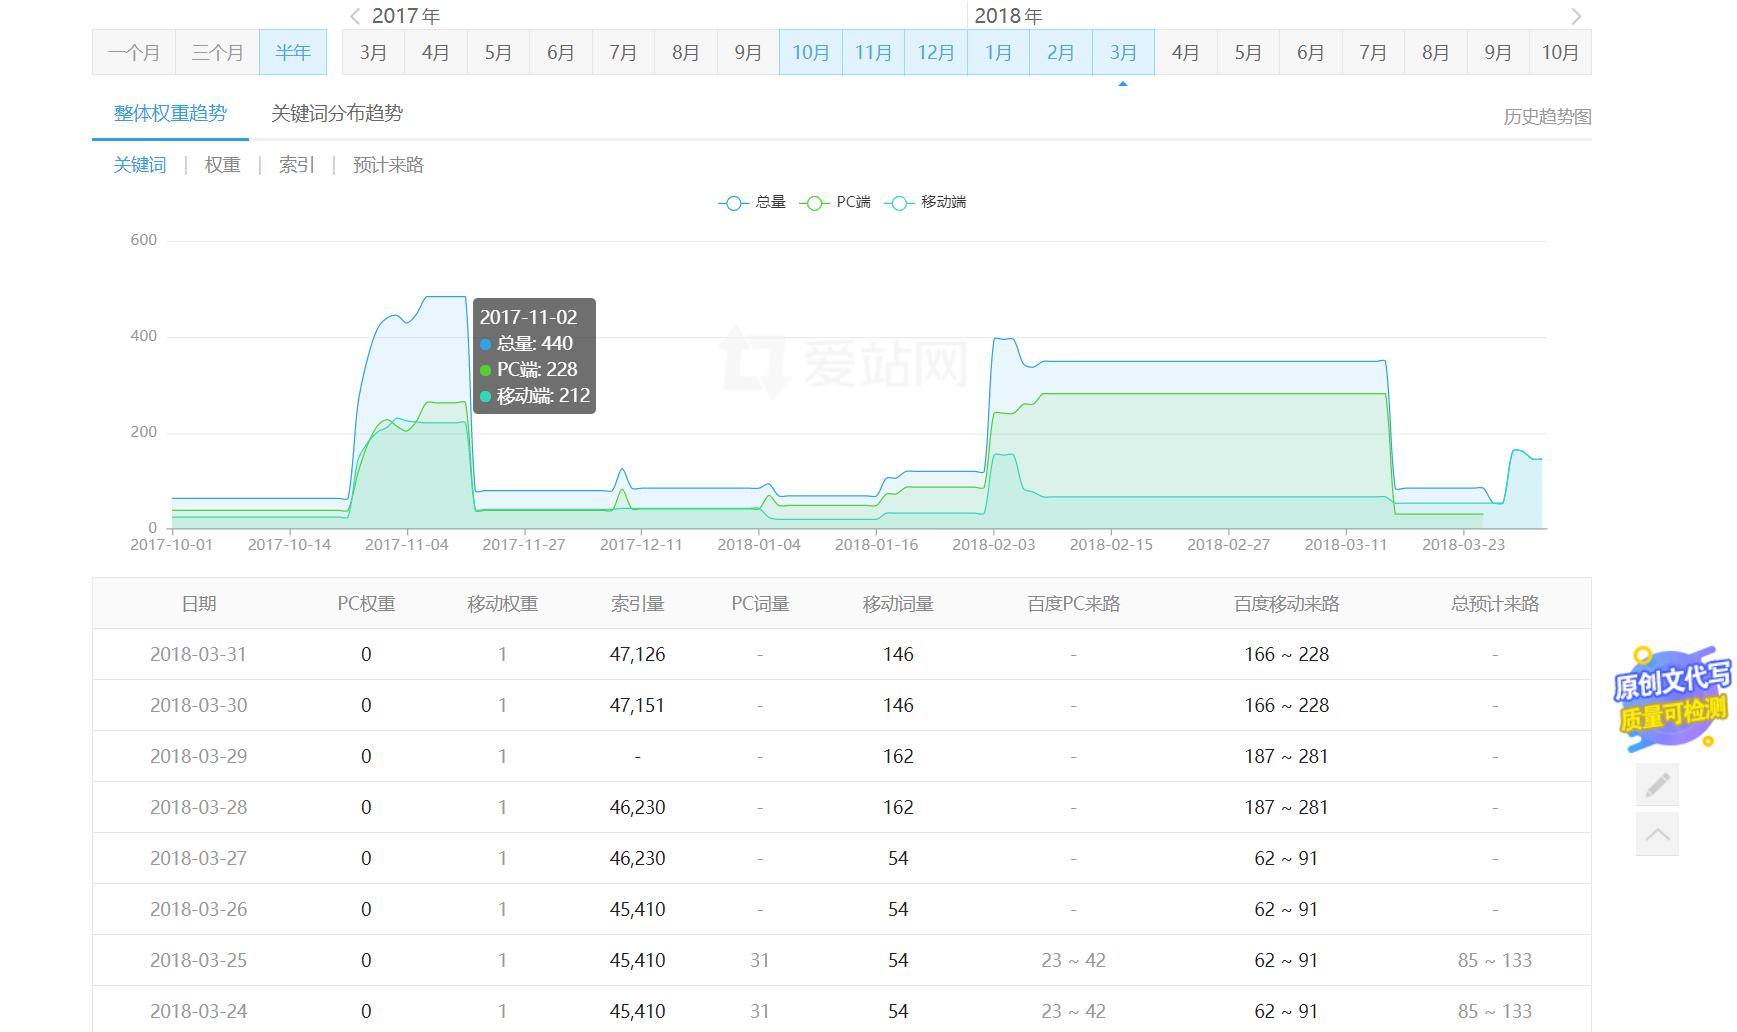This screenshot has height=1032, width=1737.
Task: Select the 整体权重趋势 tab
Action: pyautogui.click(x=170, y=114)
